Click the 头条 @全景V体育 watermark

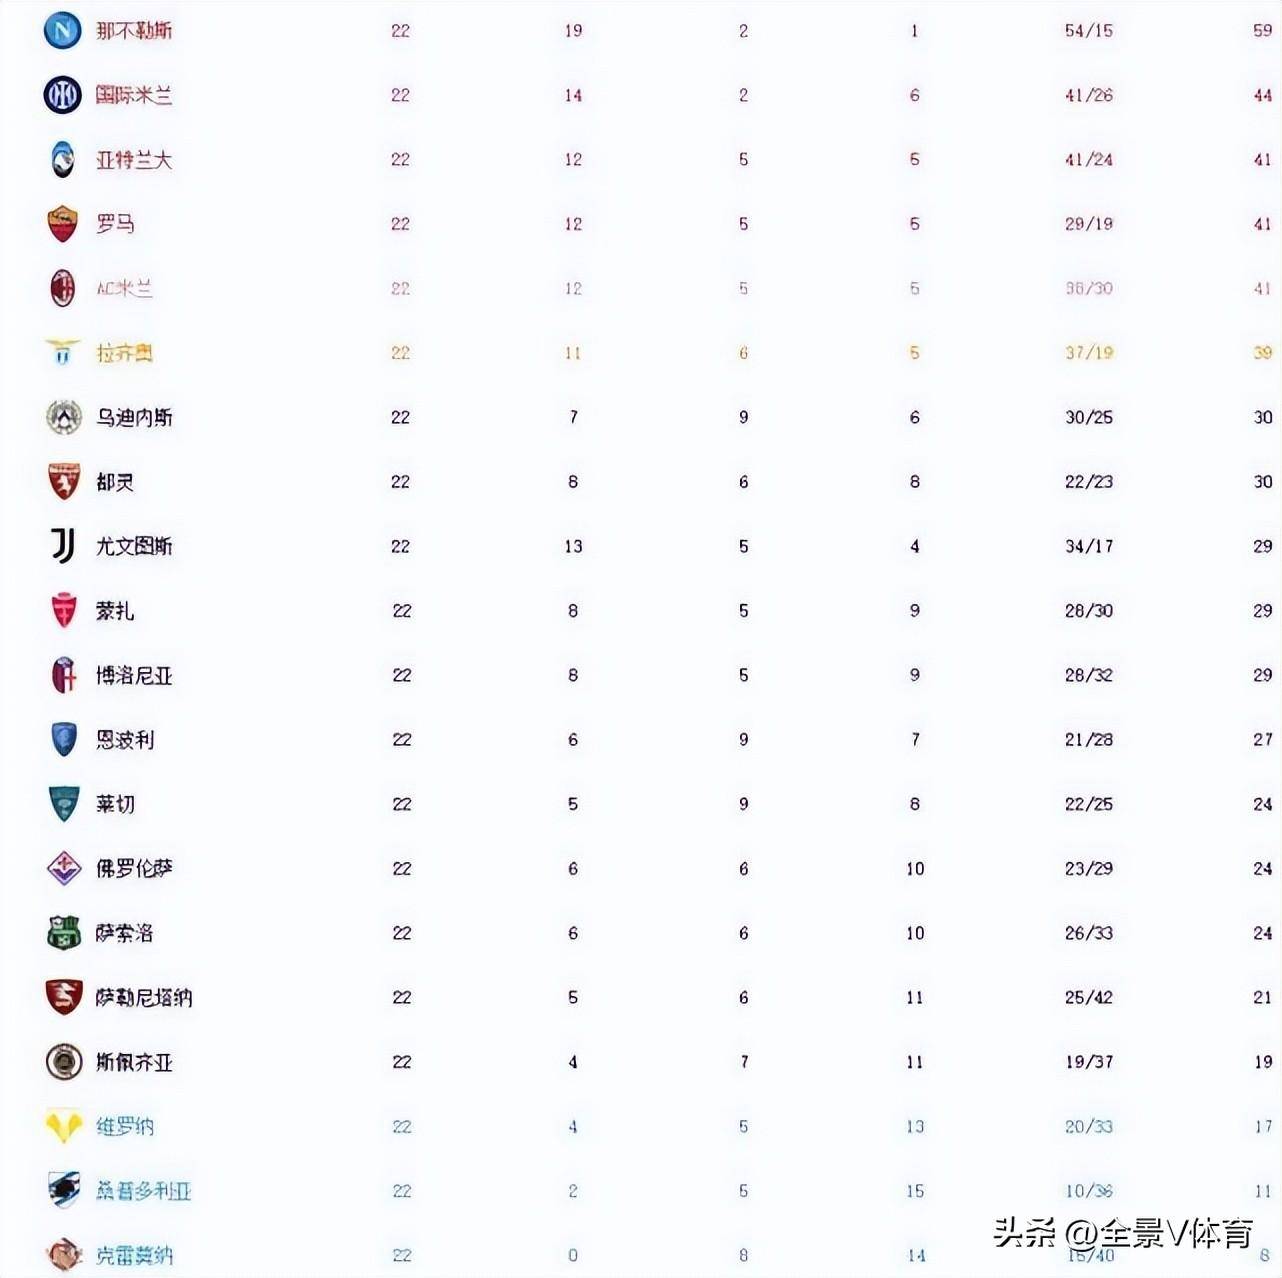pos(1123,1233)
